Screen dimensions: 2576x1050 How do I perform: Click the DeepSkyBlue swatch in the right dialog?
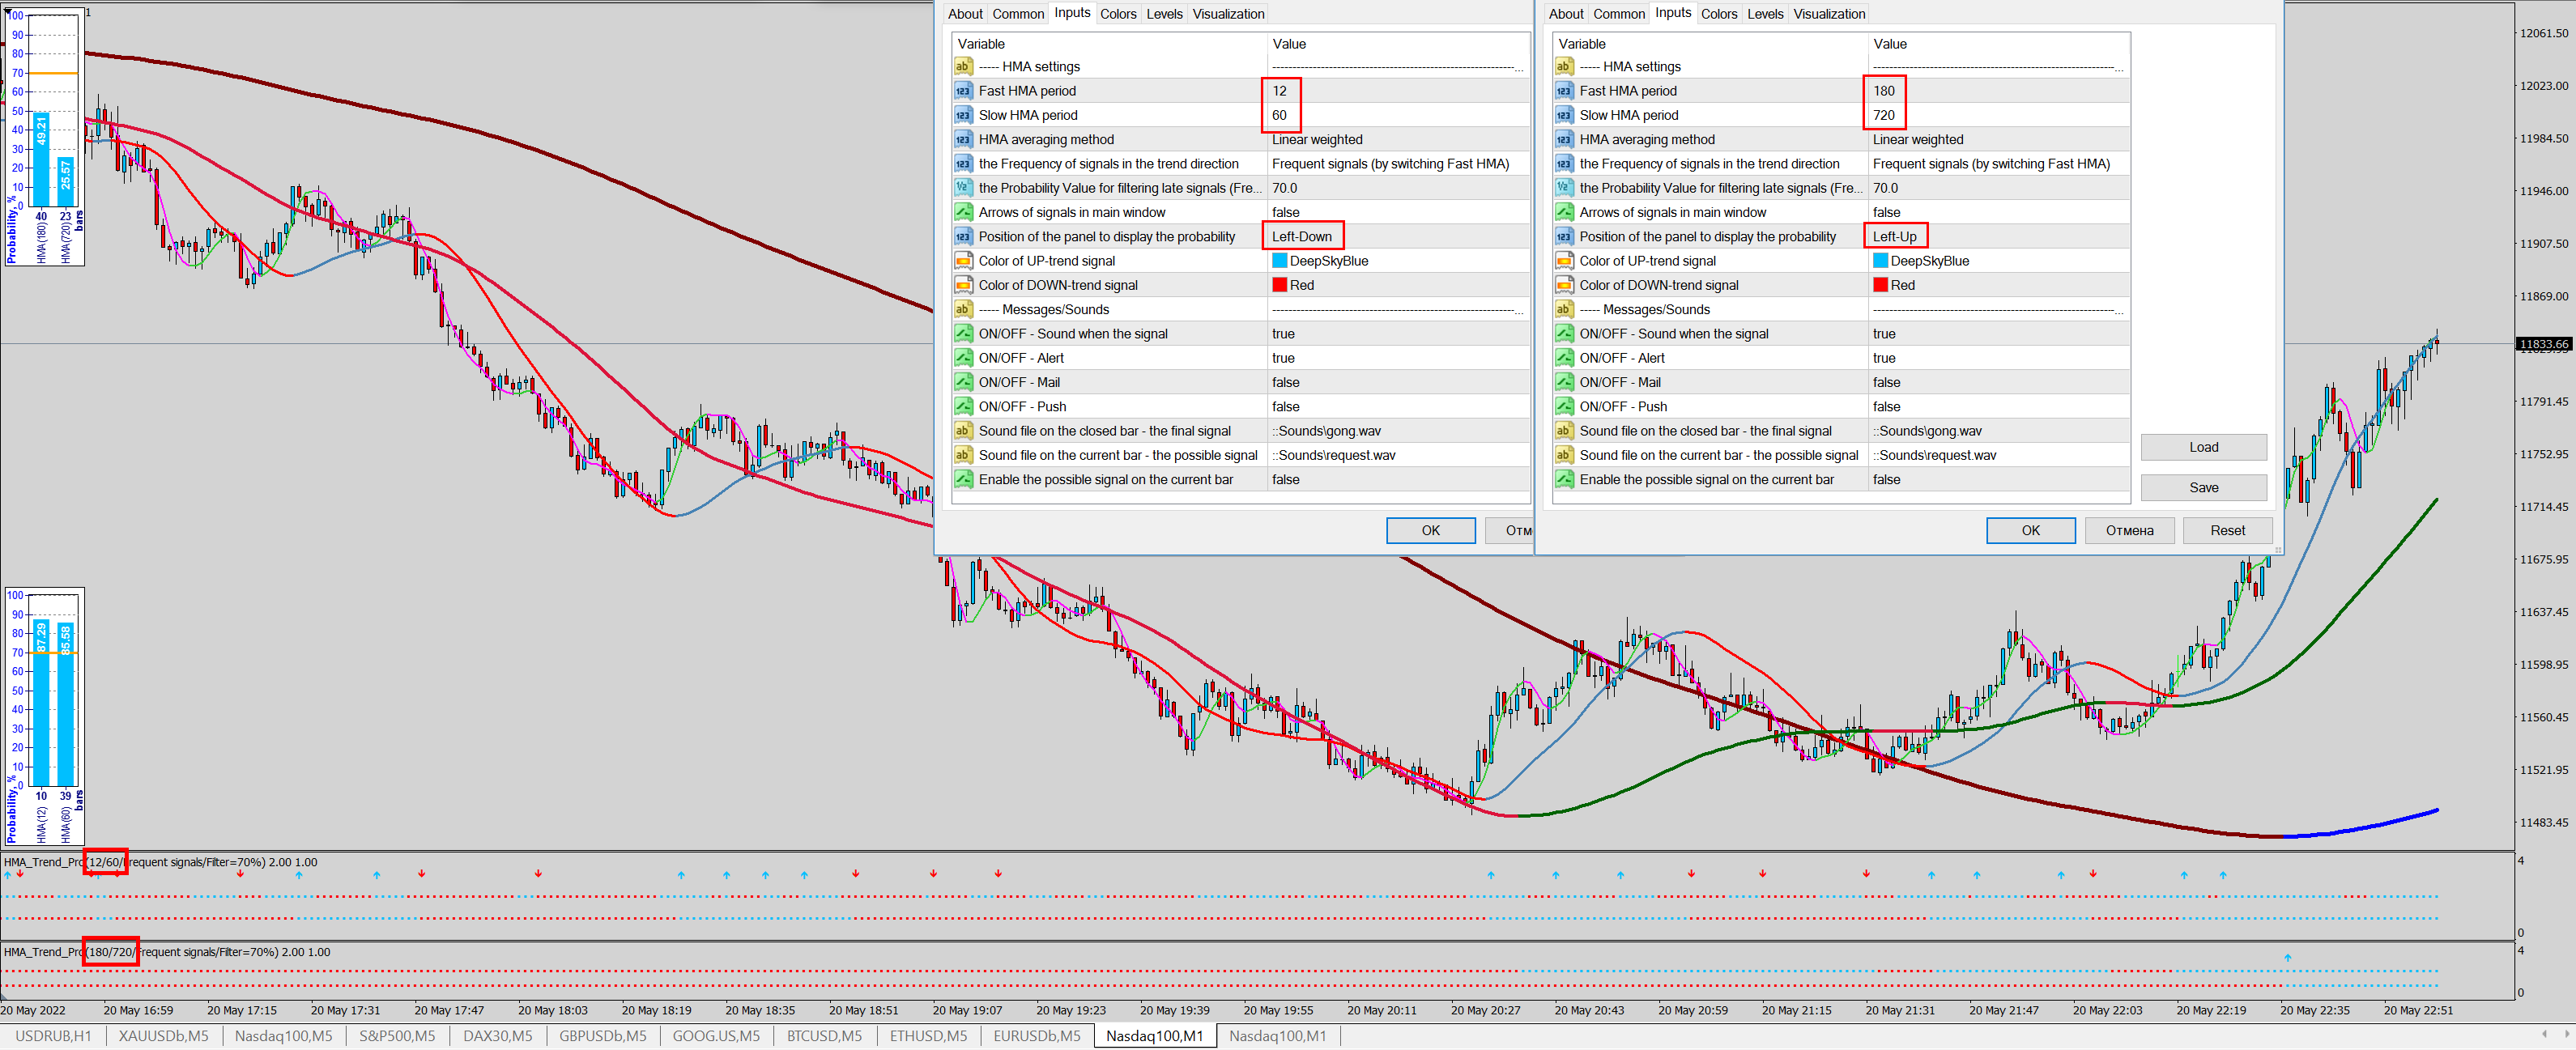pyautogui.click(x=1879, y=261)
